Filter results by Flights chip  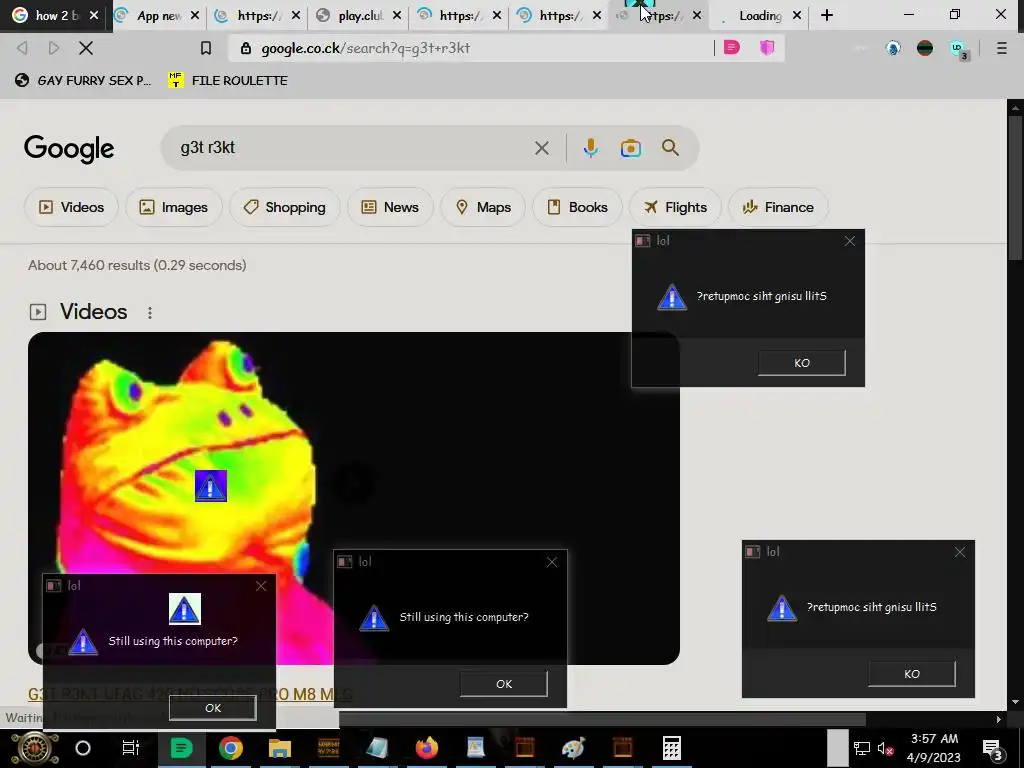[x=675, y=208]
